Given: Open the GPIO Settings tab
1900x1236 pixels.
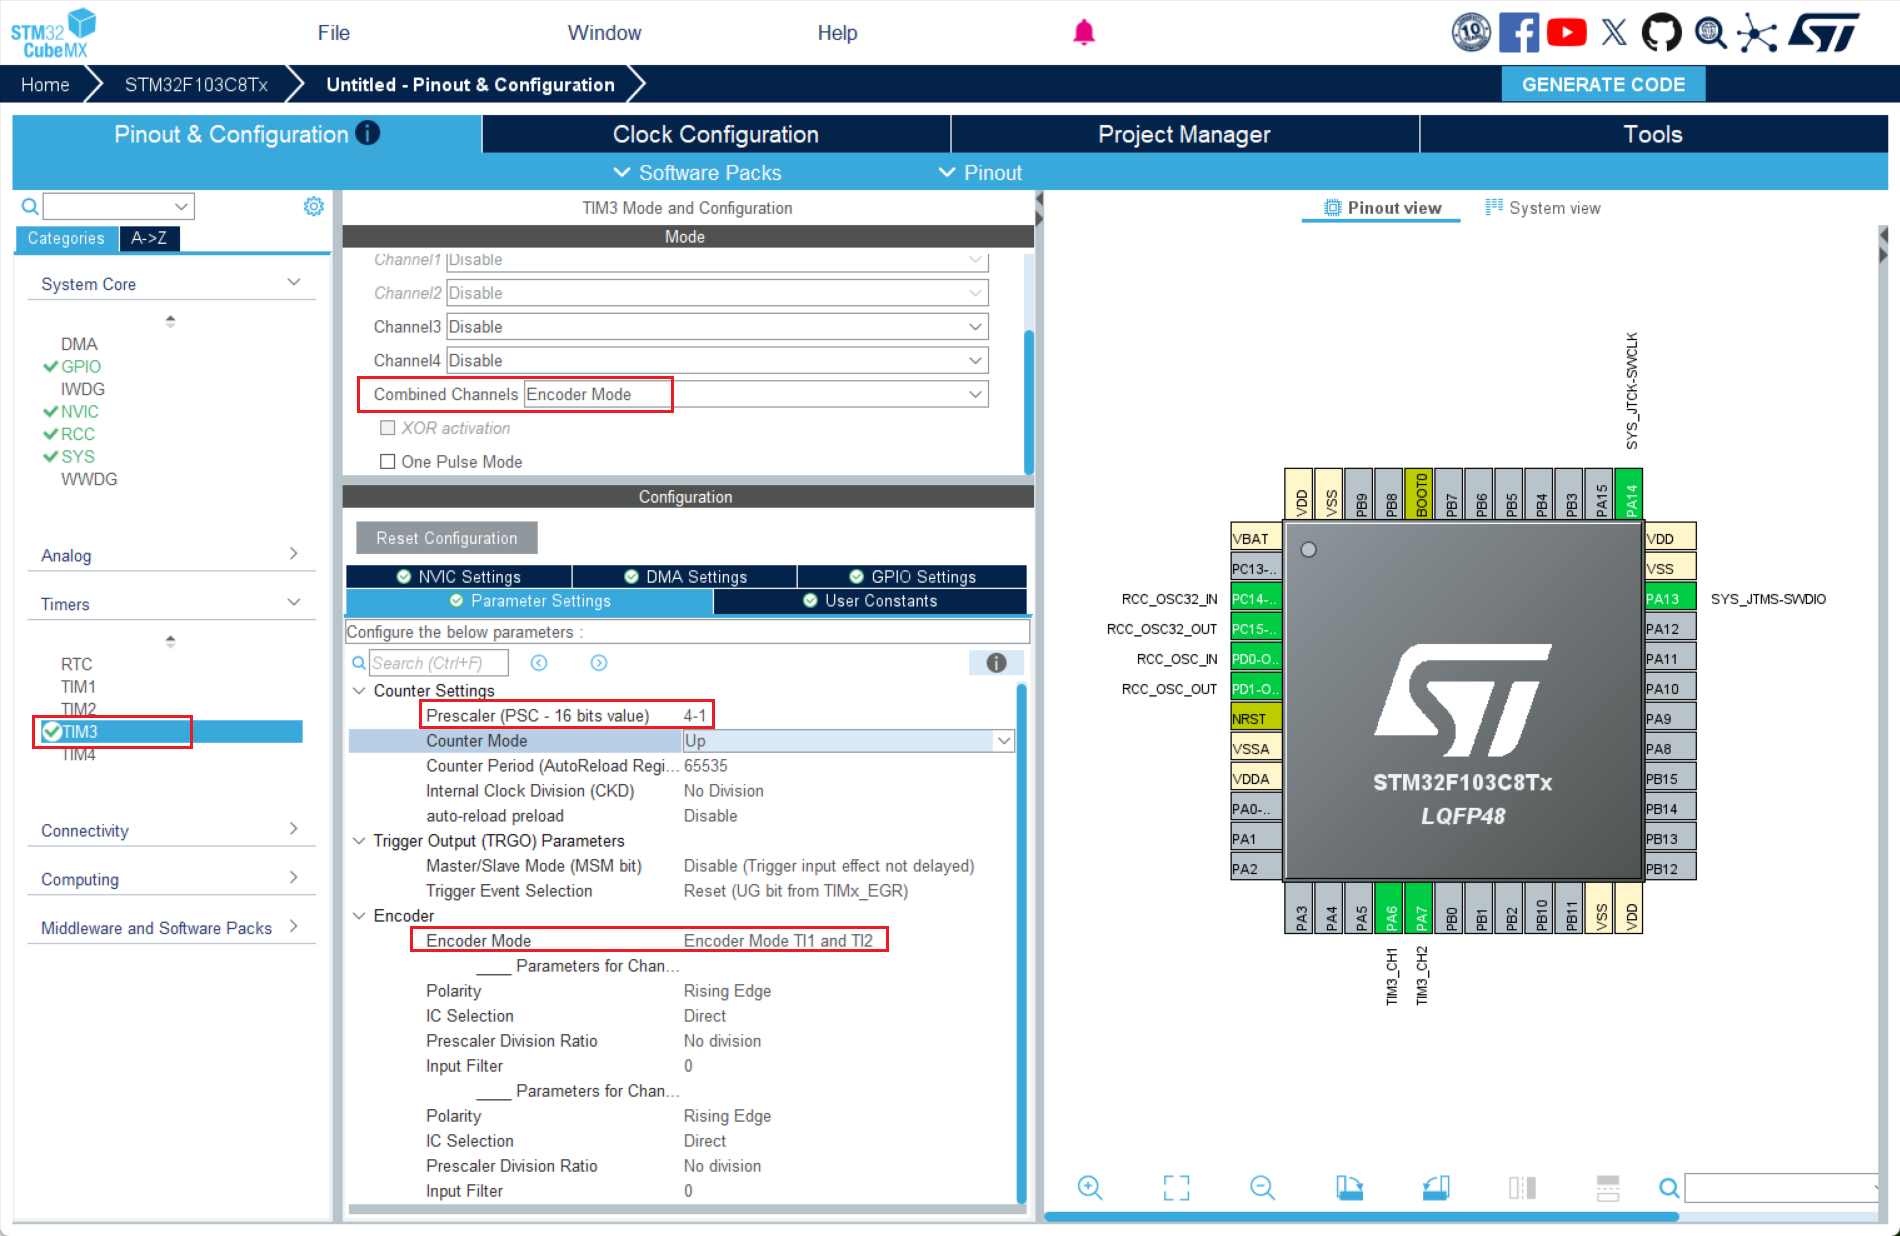Looking at the screenshot, I should click(912, 577).
